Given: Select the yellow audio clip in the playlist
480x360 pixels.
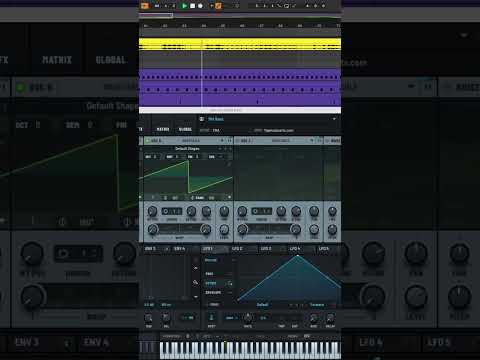Looking at the screenshot, I should (240, 44).
